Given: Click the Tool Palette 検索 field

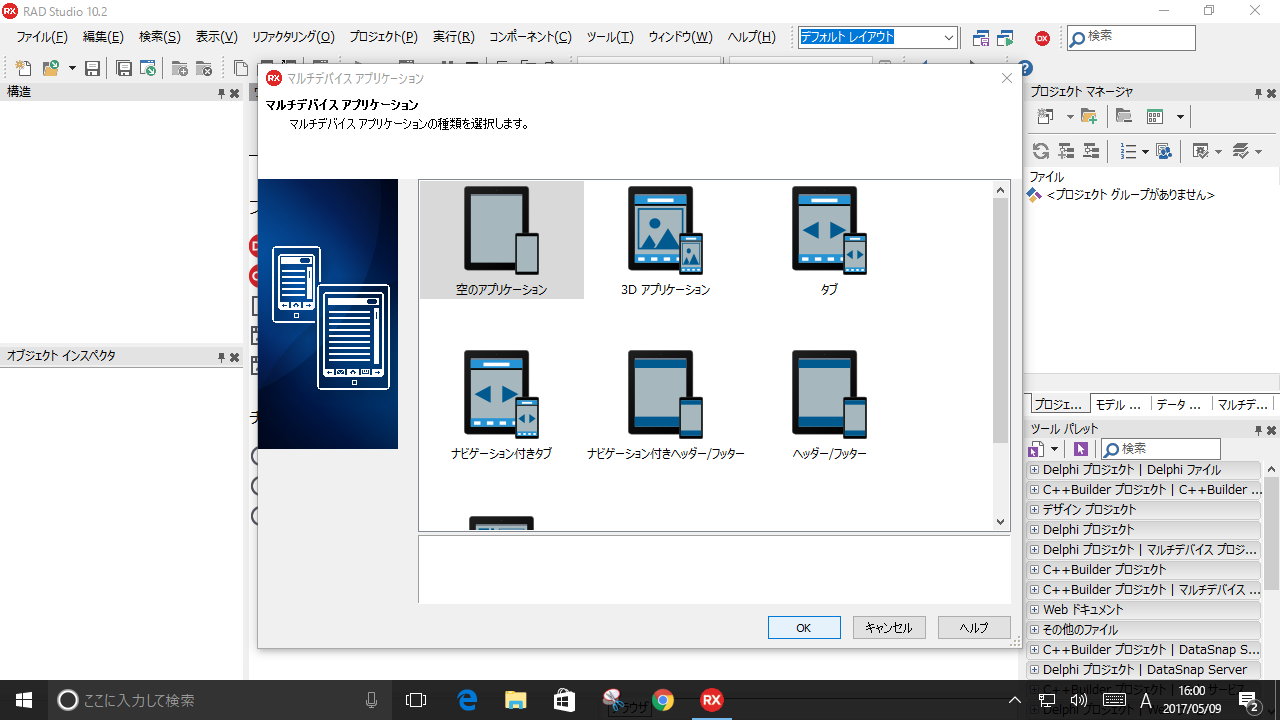Looking at the screenshot, I should [1160, 449].
